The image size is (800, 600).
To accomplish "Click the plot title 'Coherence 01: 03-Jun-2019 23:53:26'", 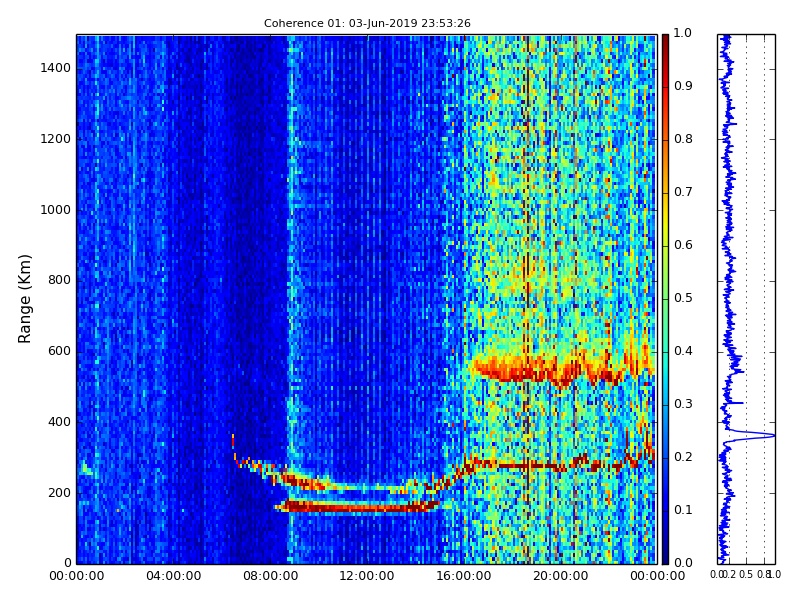I will click(x=367, y=23).
